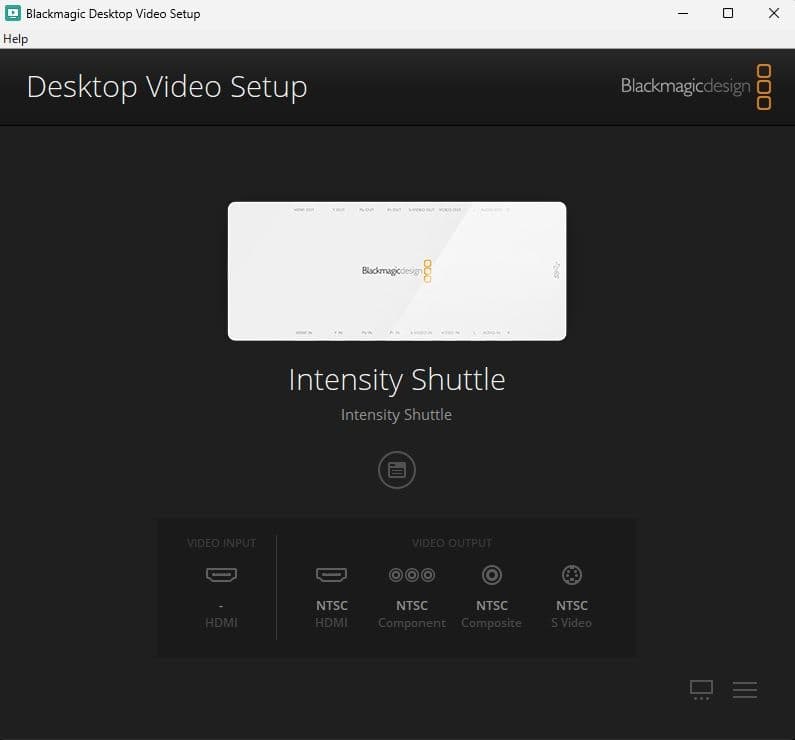
Task: Switch to device list view icon
Action: click(744, 690)
